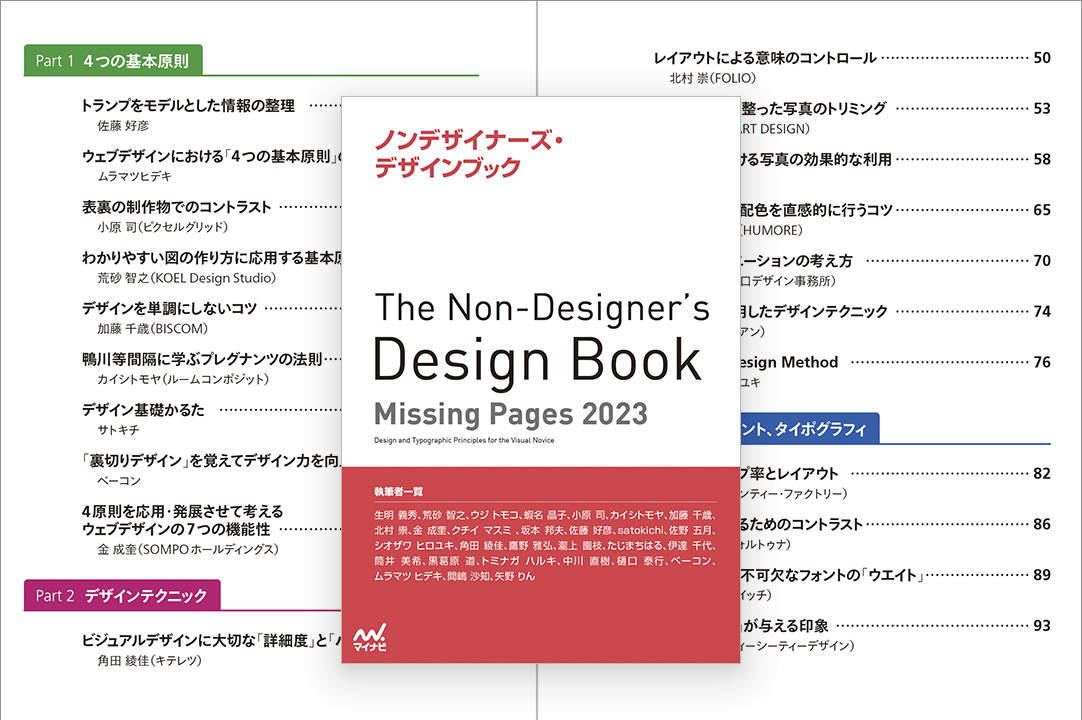Click the author name "佐藤 好彦"

(x=123, y=126)
